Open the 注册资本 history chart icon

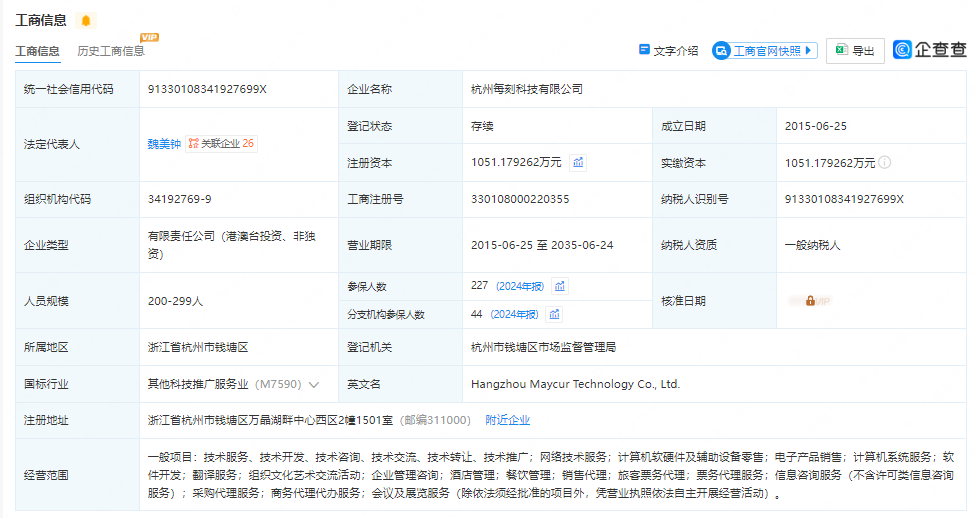578,162
